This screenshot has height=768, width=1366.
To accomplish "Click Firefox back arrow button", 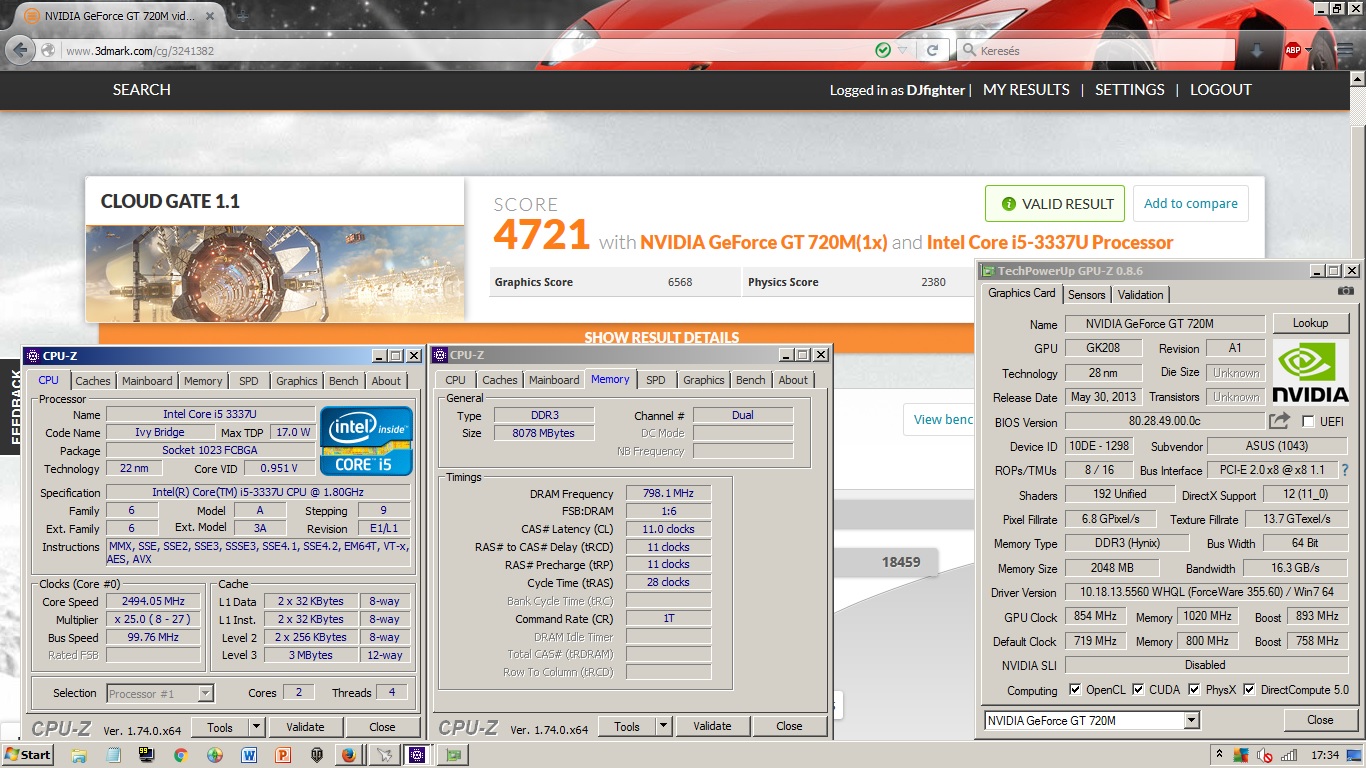I will pos(22,50).
